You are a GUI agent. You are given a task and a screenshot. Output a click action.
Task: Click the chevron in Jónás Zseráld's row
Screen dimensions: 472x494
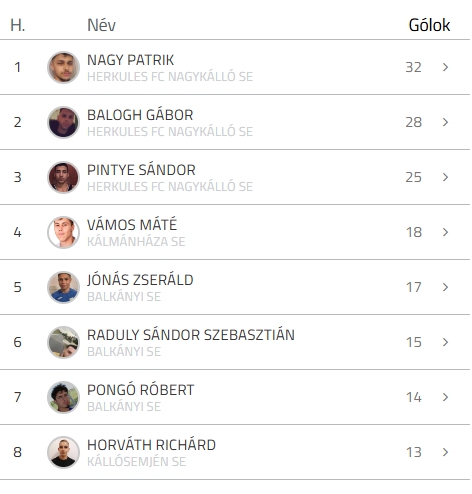tap(445, 287)
